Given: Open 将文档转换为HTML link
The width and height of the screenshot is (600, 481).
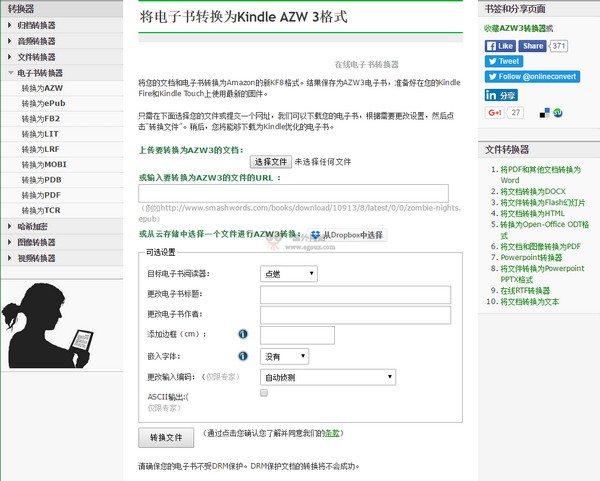Looking at the screenshot, I should [533, 214].
